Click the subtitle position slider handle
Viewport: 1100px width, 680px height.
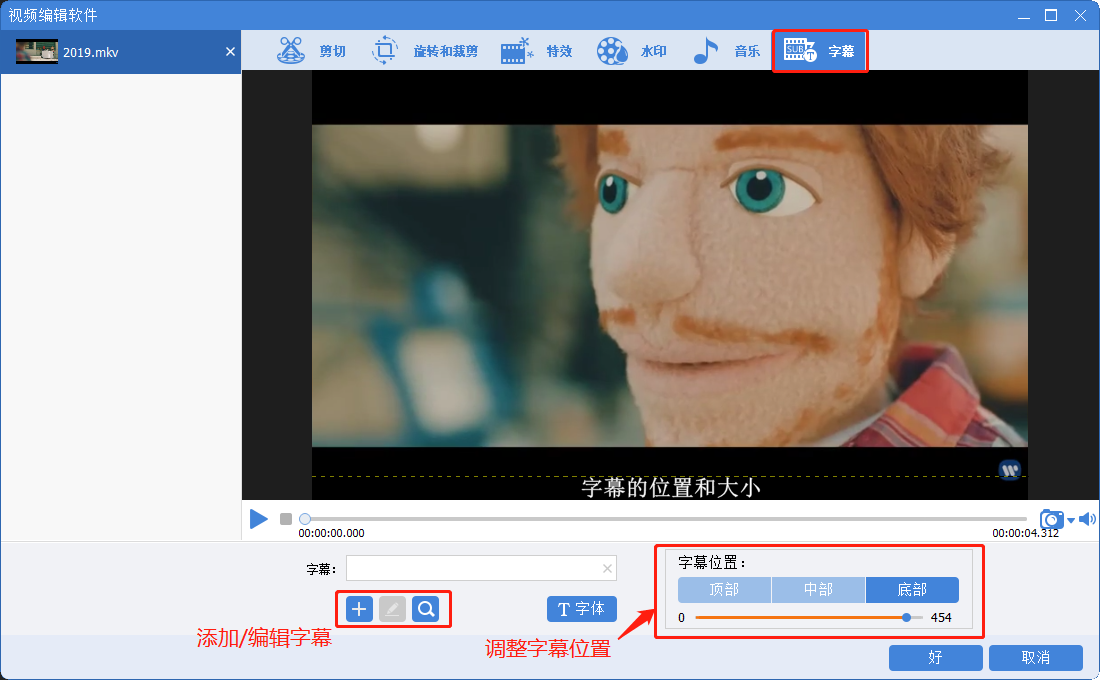tap(906, 618)
